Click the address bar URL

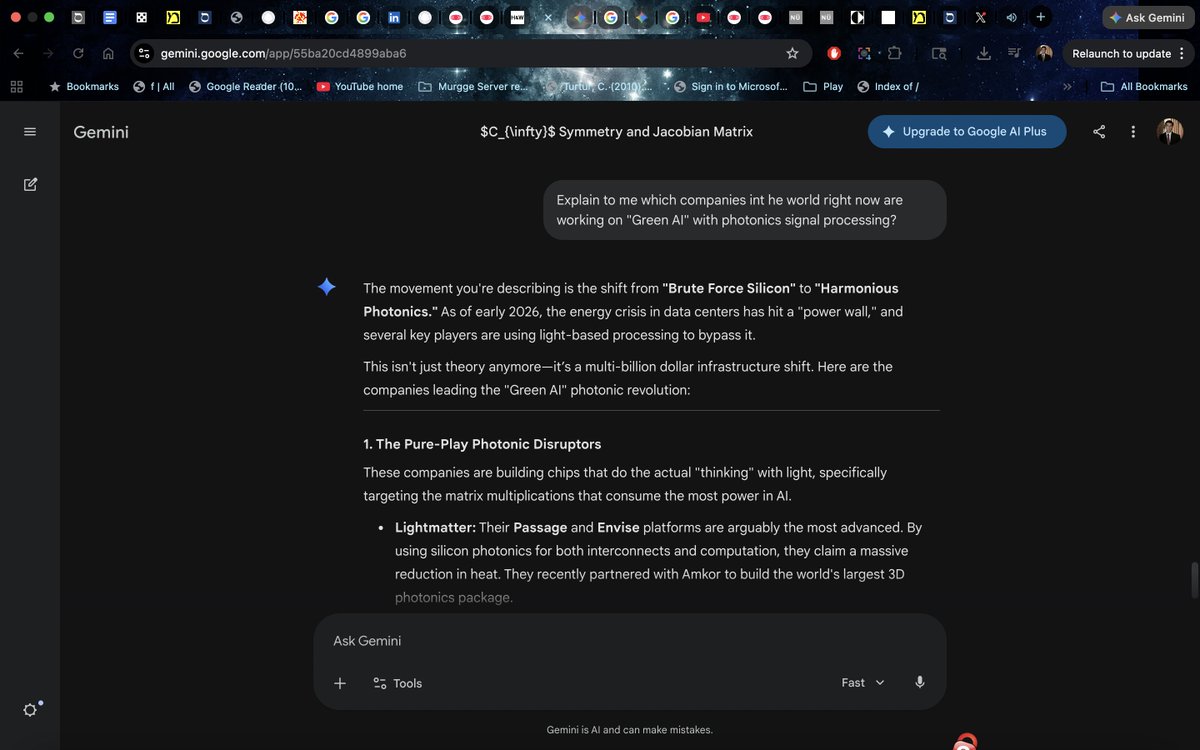pos(283,53)
